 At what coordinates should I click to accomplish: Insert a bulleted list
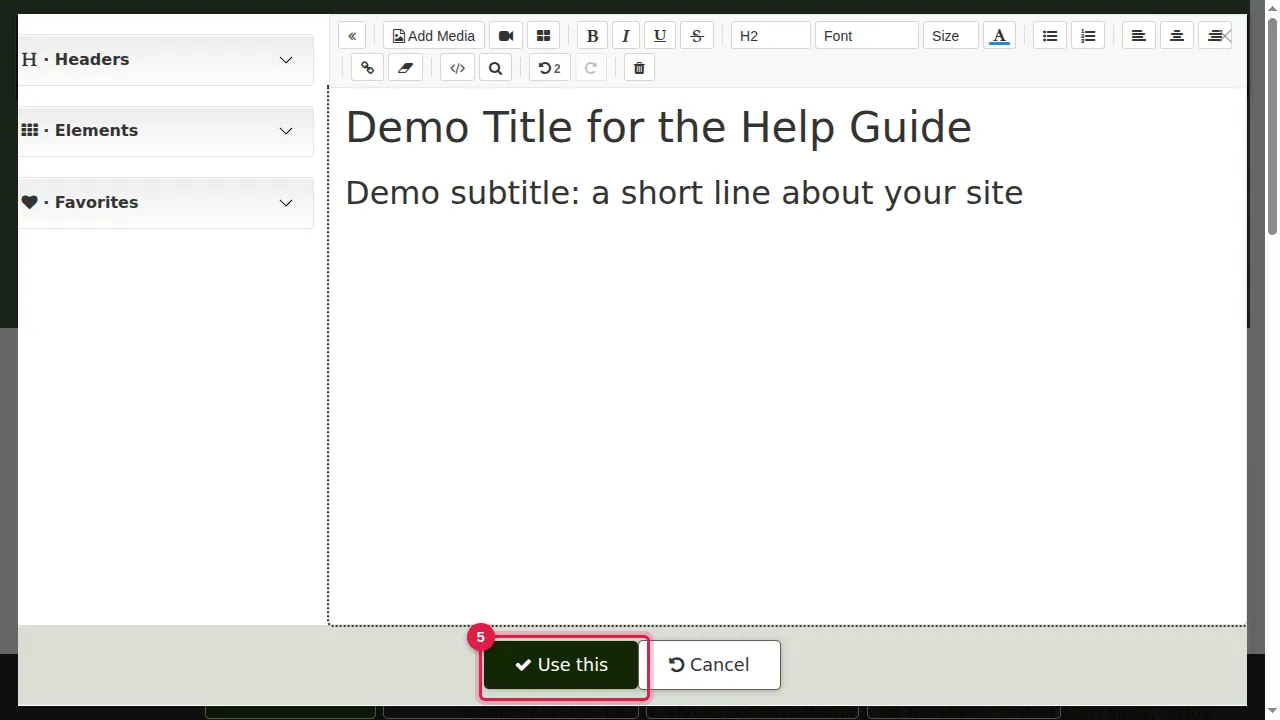coord(1050,36)
